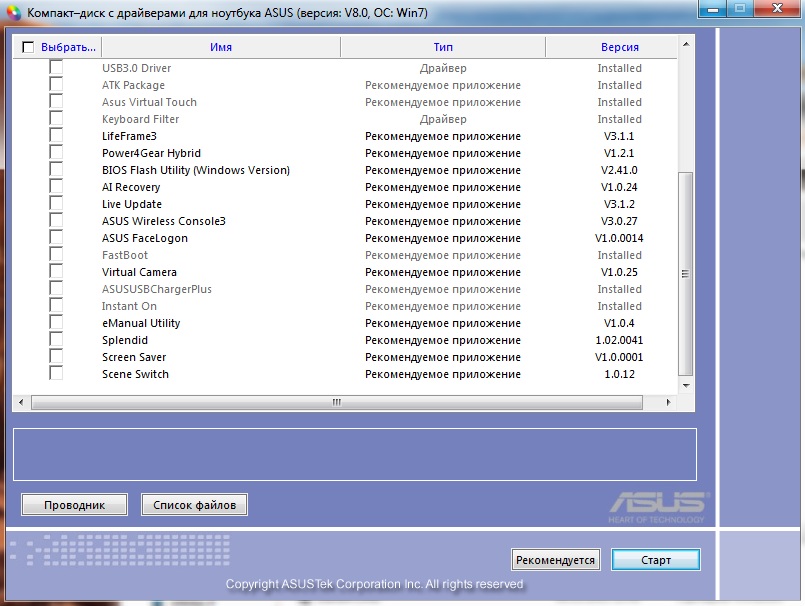Open Список файлов button
Viewport: 805px width, 606px height.
(194, 505)
